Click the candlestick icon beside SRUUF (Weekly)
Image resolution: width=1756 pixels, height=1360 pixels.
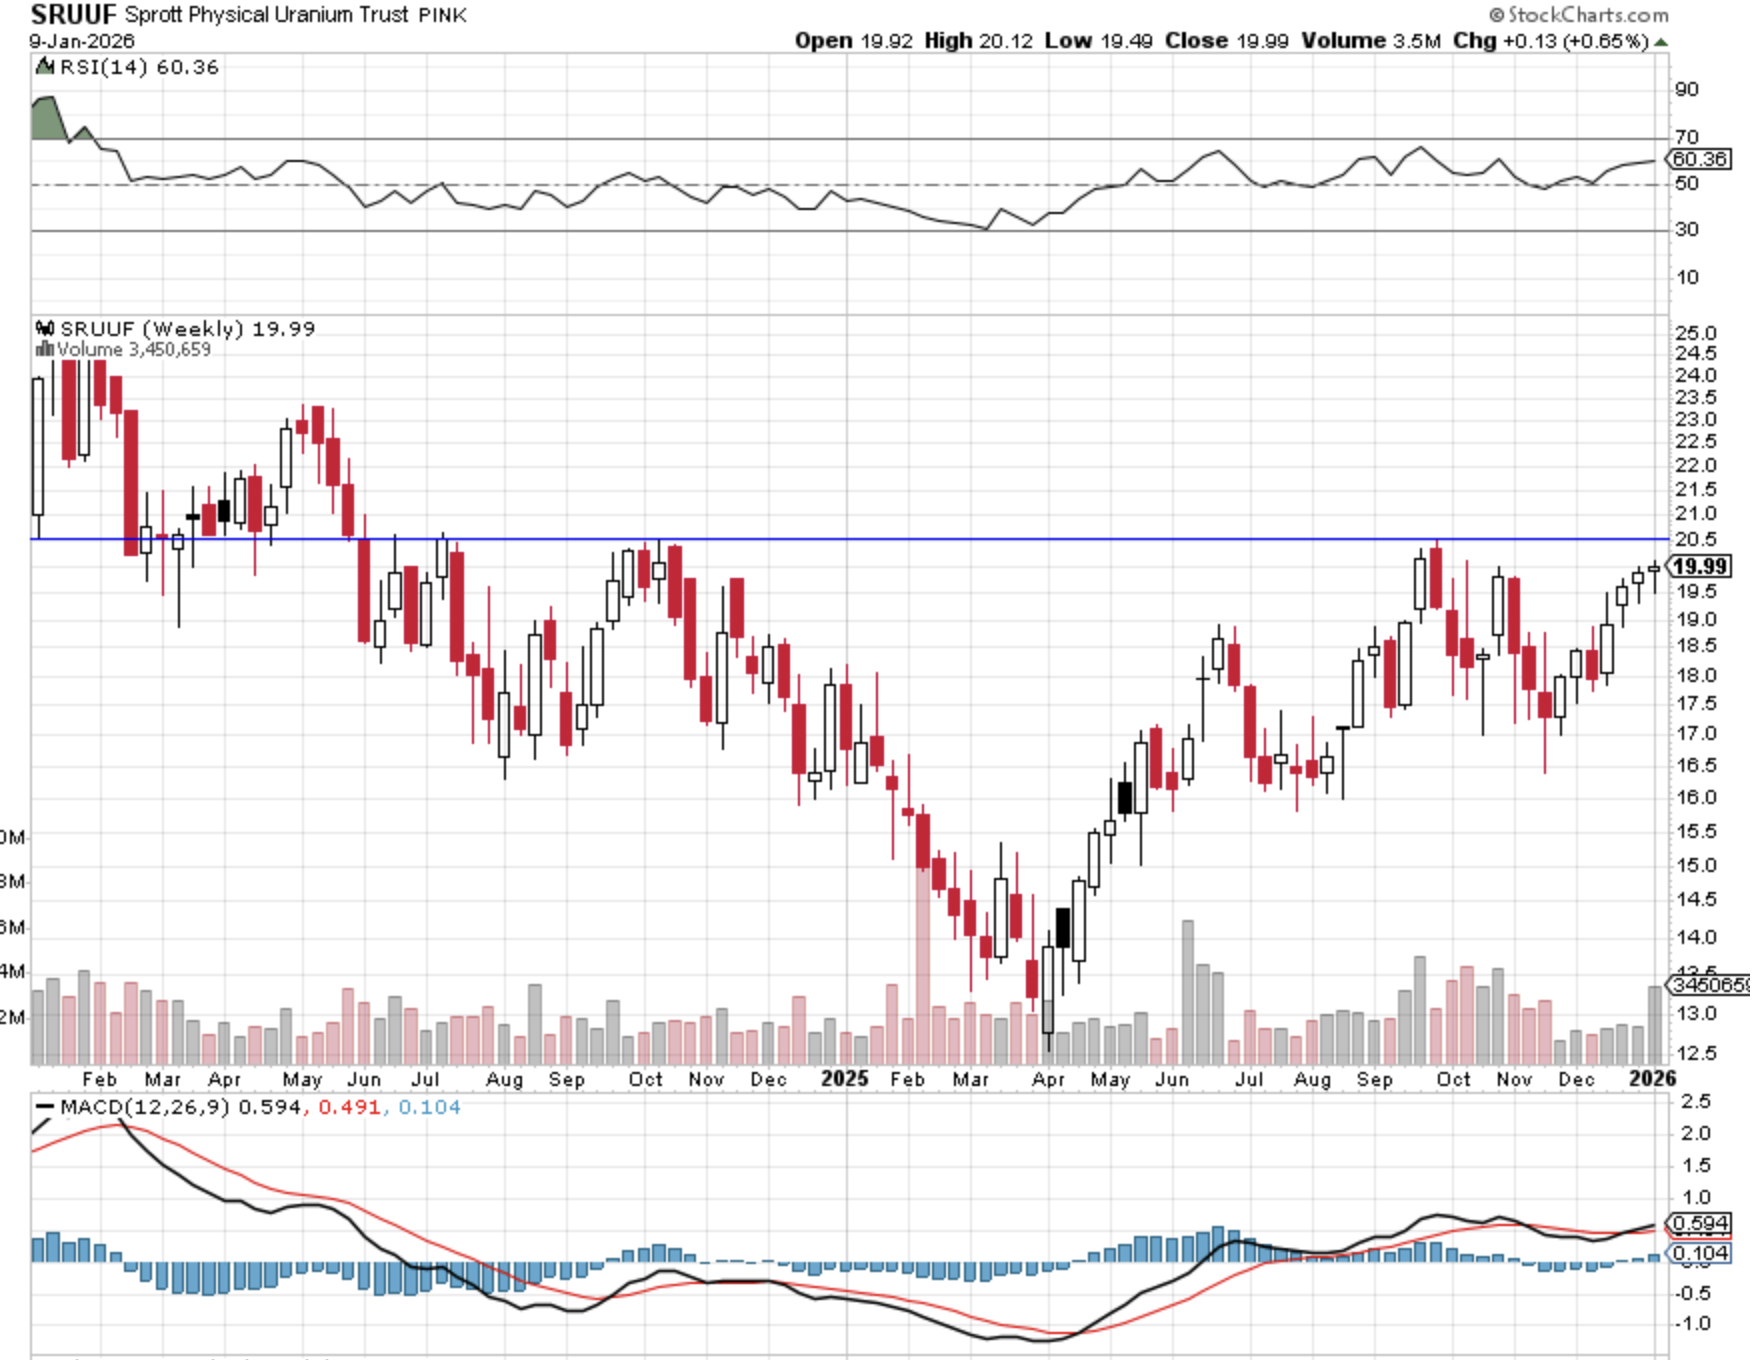[x=44, y=329]
